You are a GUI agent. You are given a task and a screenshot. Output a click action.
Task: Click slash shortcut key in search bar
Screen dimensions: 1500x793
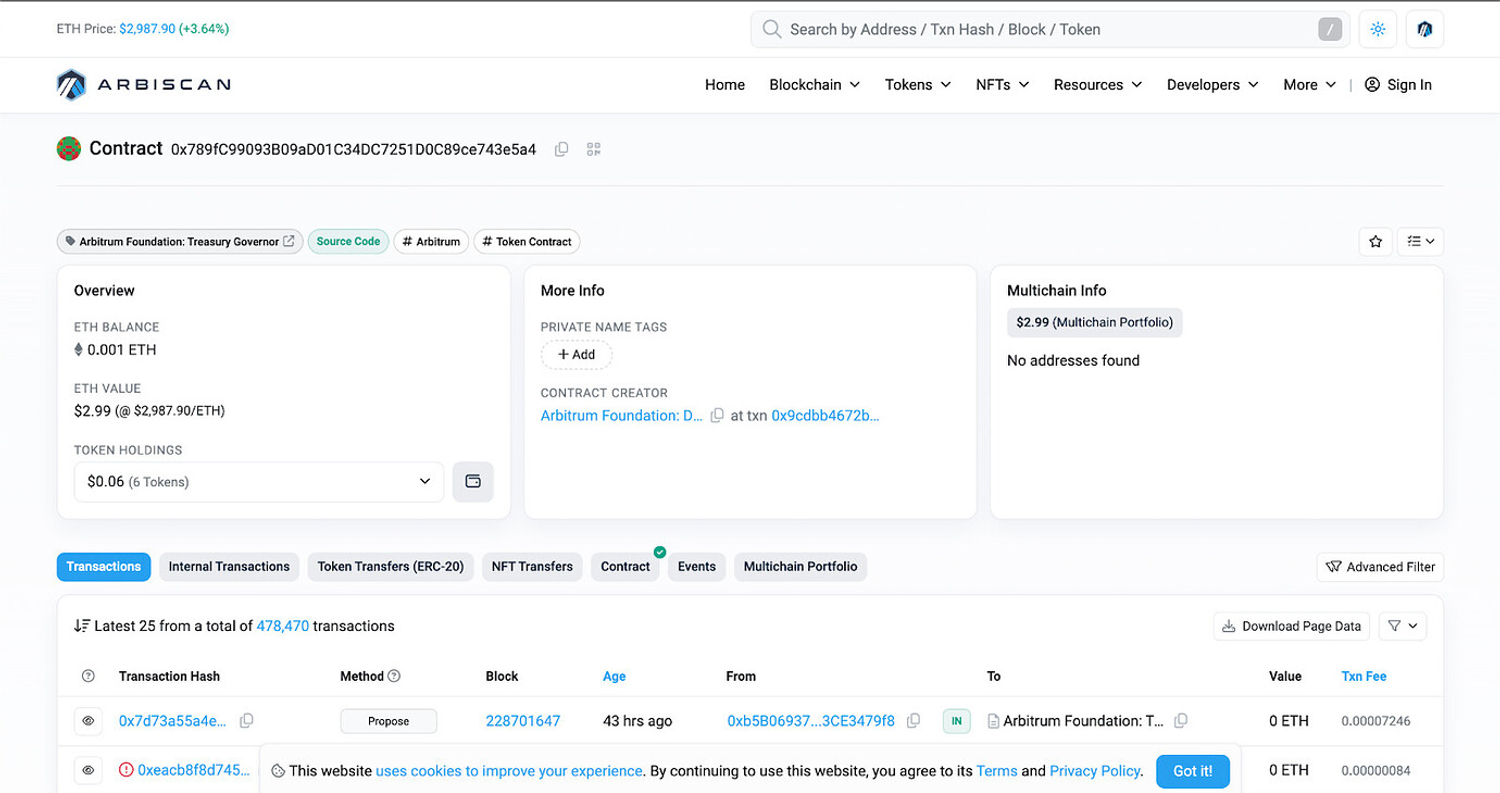1329,29
